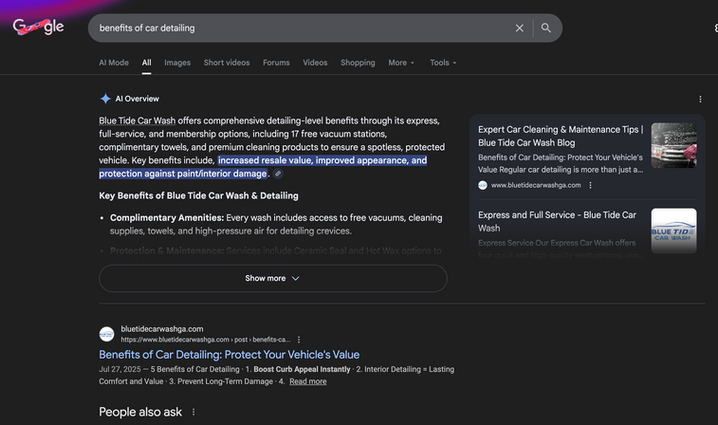The image size is (718, 425).
Task: Click the 'People also ask' heading
Action: (140, 412)
